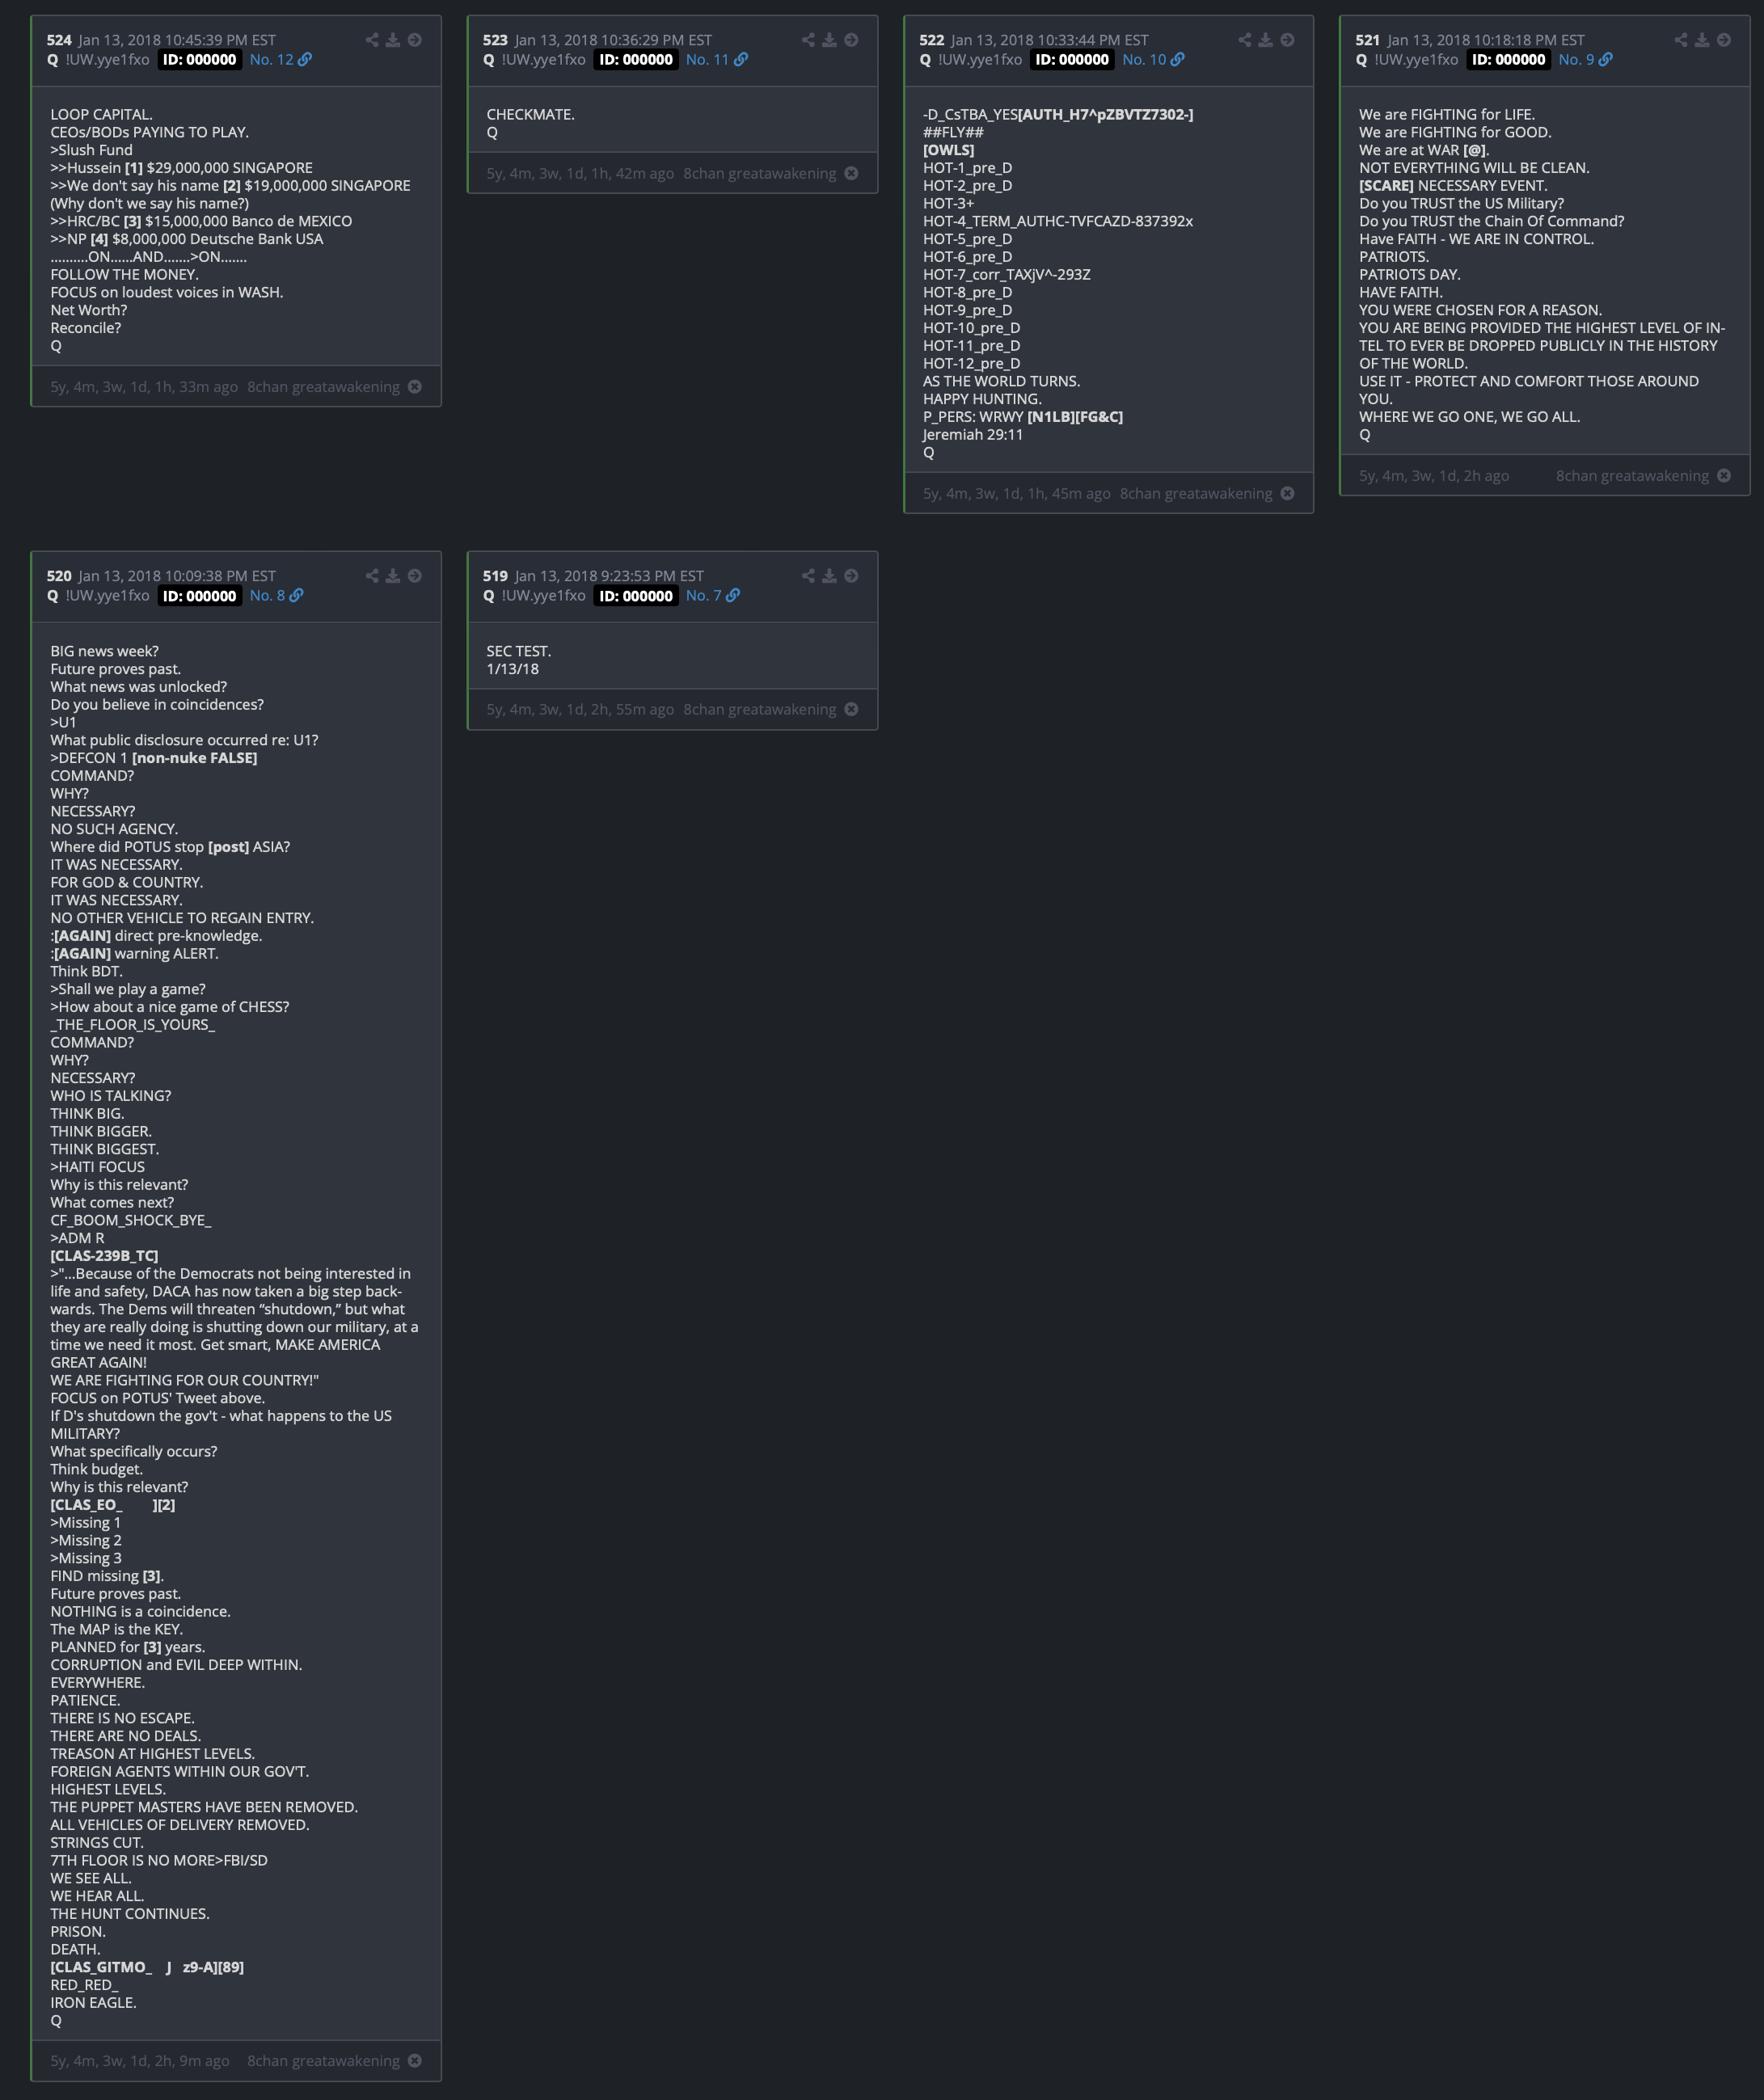This screenshot has height=2100, width=1764.
Task: Click the line 'Jeremiah 29:11'
Action: point(973,435)
